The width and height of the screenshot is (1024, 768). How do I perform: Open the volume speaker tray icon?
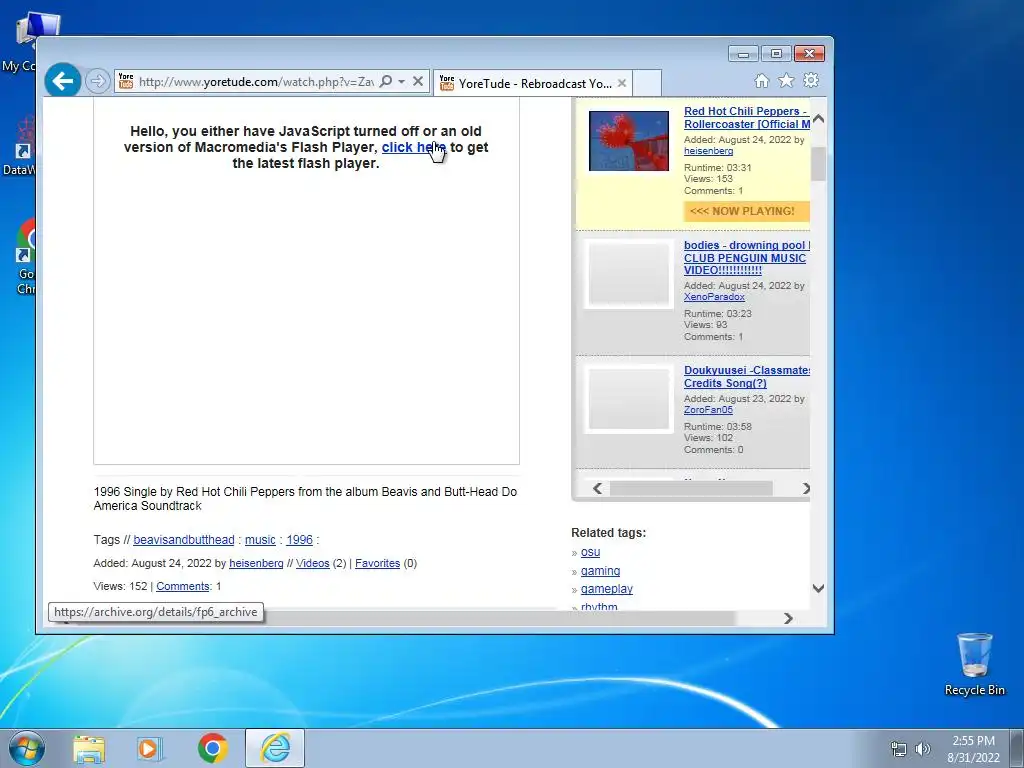(922, 749)
